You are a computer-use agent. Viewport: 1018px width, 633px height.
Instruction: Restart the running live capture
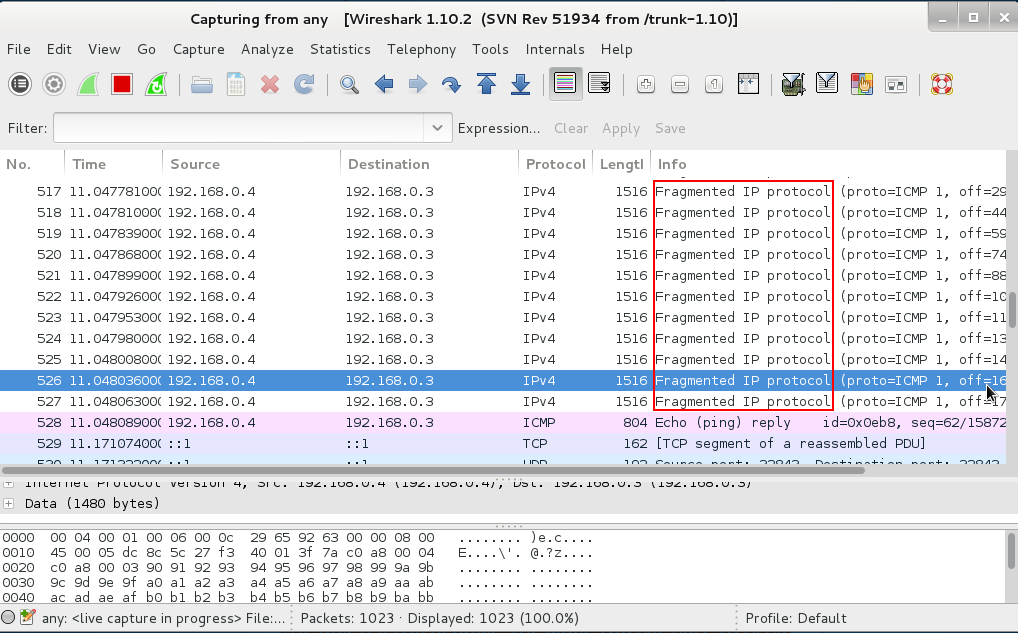(x=156, y=85)
